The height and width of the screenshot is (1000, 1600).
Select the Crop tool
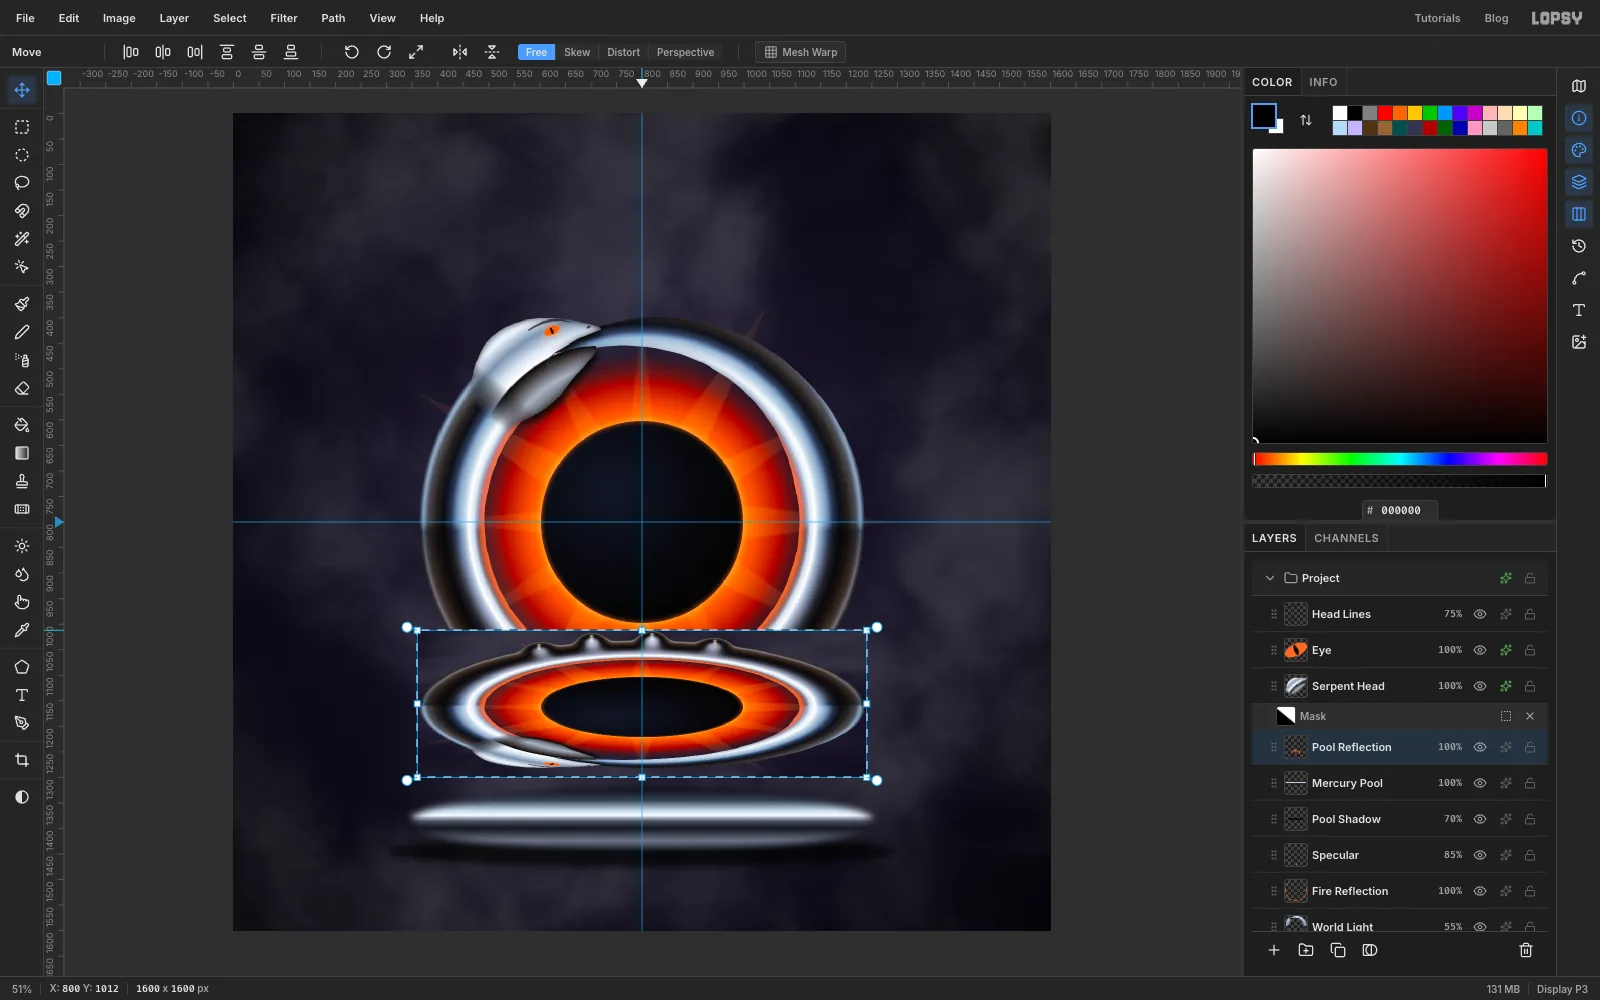(x=22, y=761)
